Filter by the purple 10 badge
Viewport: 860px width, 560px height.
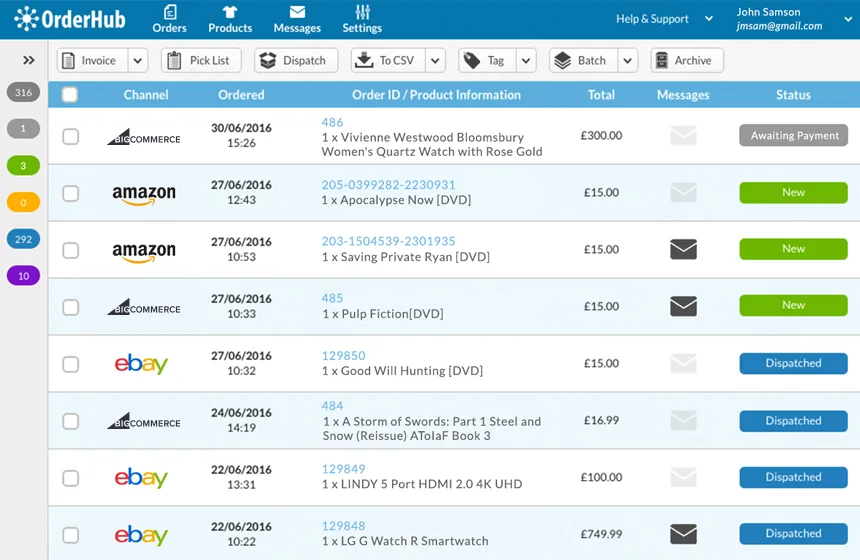pos(23,276)
